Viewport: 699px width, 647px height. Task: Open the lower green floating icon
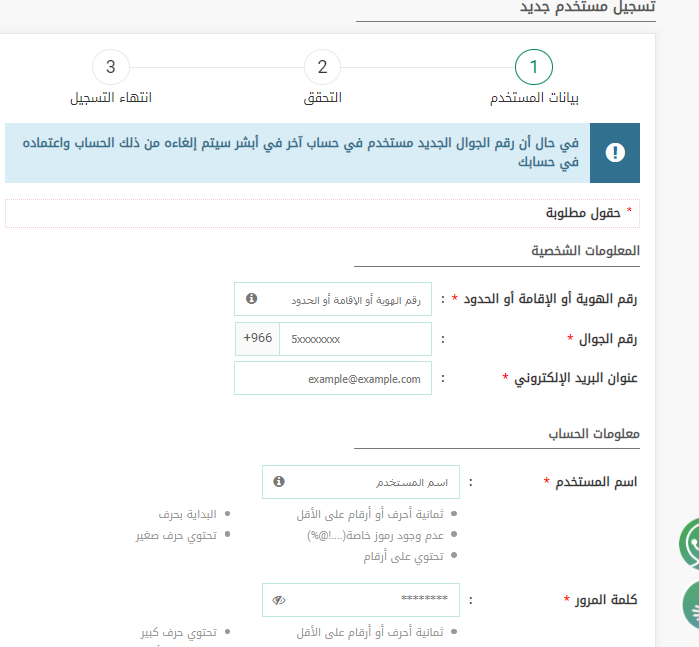[691, 606]
